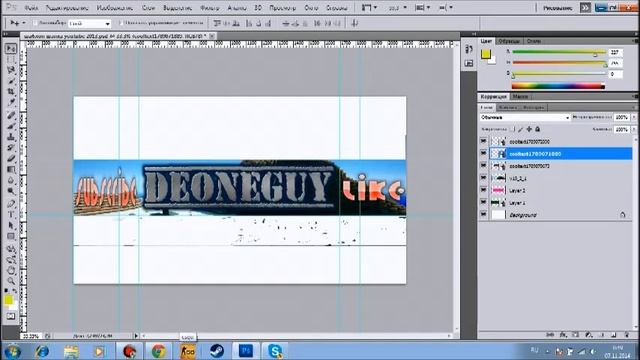The width and height of the screenshot is (640, 360).
Task: Toggle the lock position cross icon
Action: coord(529,129)
